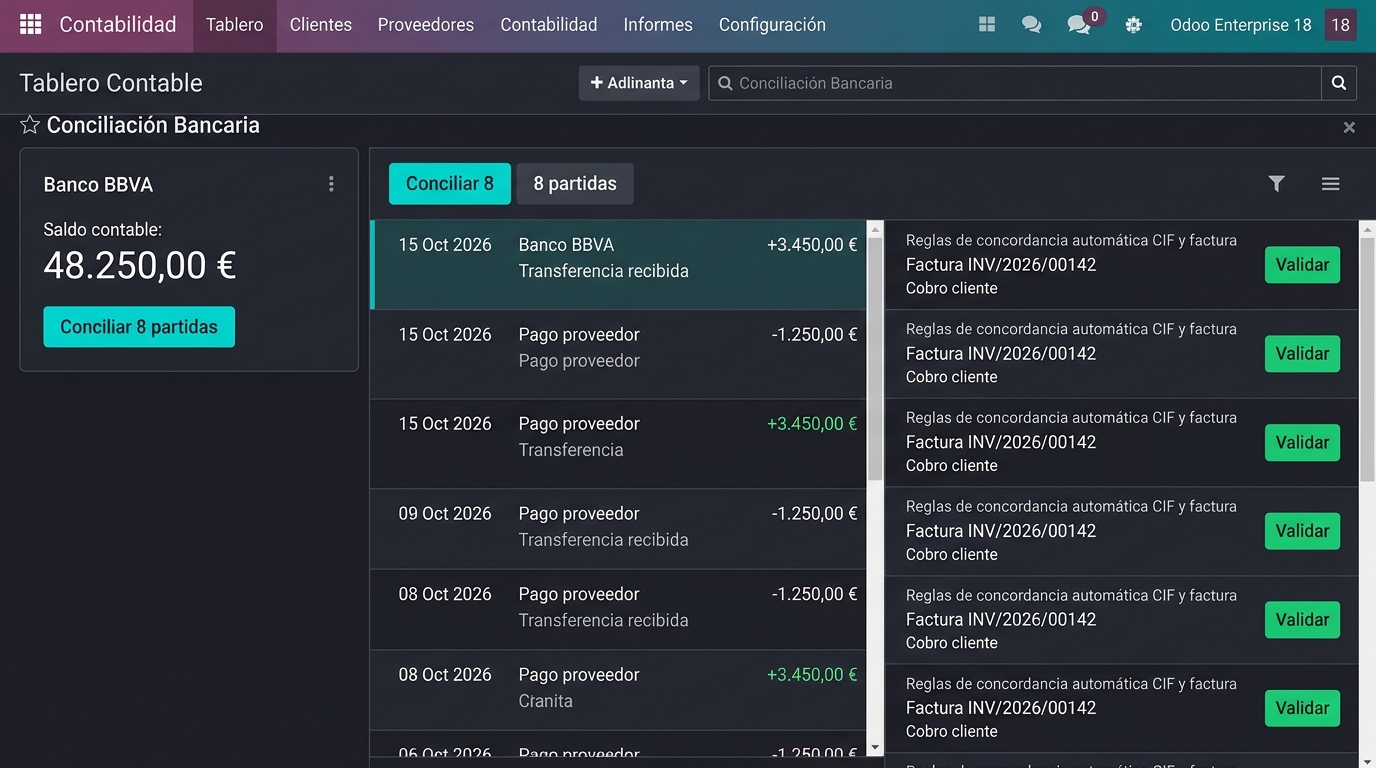Open the Proveedores menu
The height and width of the screenshot is (768, 1376).
(x=426, y=25)
